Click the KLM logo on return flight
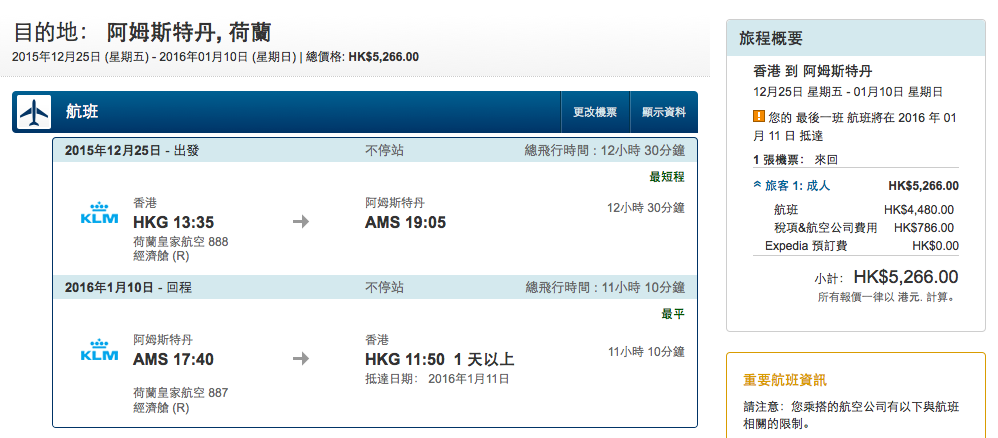998x438 pixels. [99, 350]
